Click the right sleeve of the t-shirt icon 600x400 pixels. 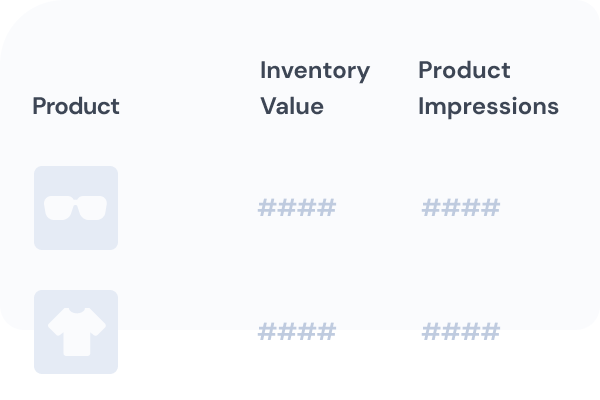click(x=96, y=323)
